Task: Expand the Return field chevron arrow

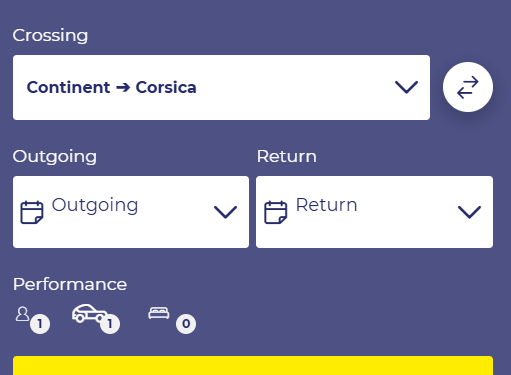Action: pos(469,212)
